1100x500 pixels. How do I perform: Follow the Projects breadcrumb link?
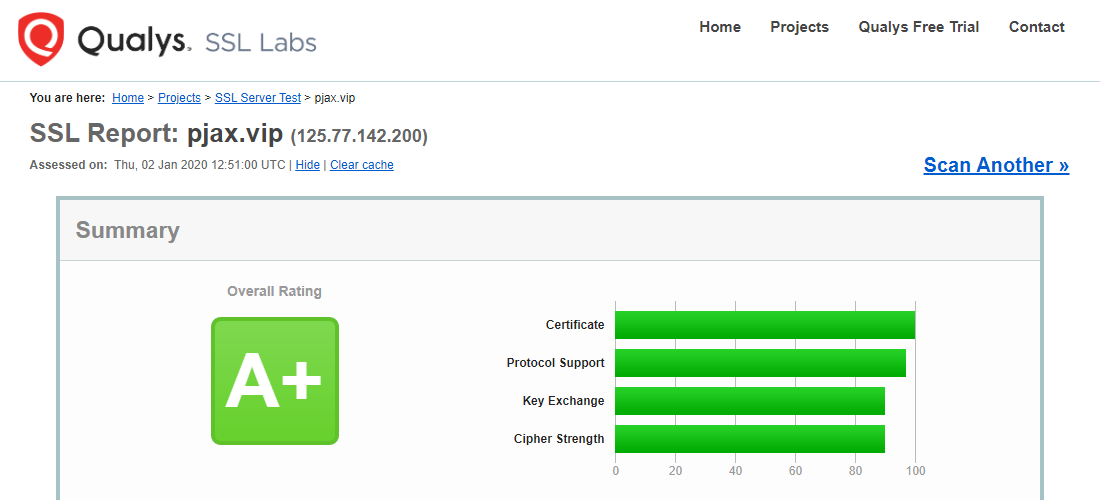(179, 98)
